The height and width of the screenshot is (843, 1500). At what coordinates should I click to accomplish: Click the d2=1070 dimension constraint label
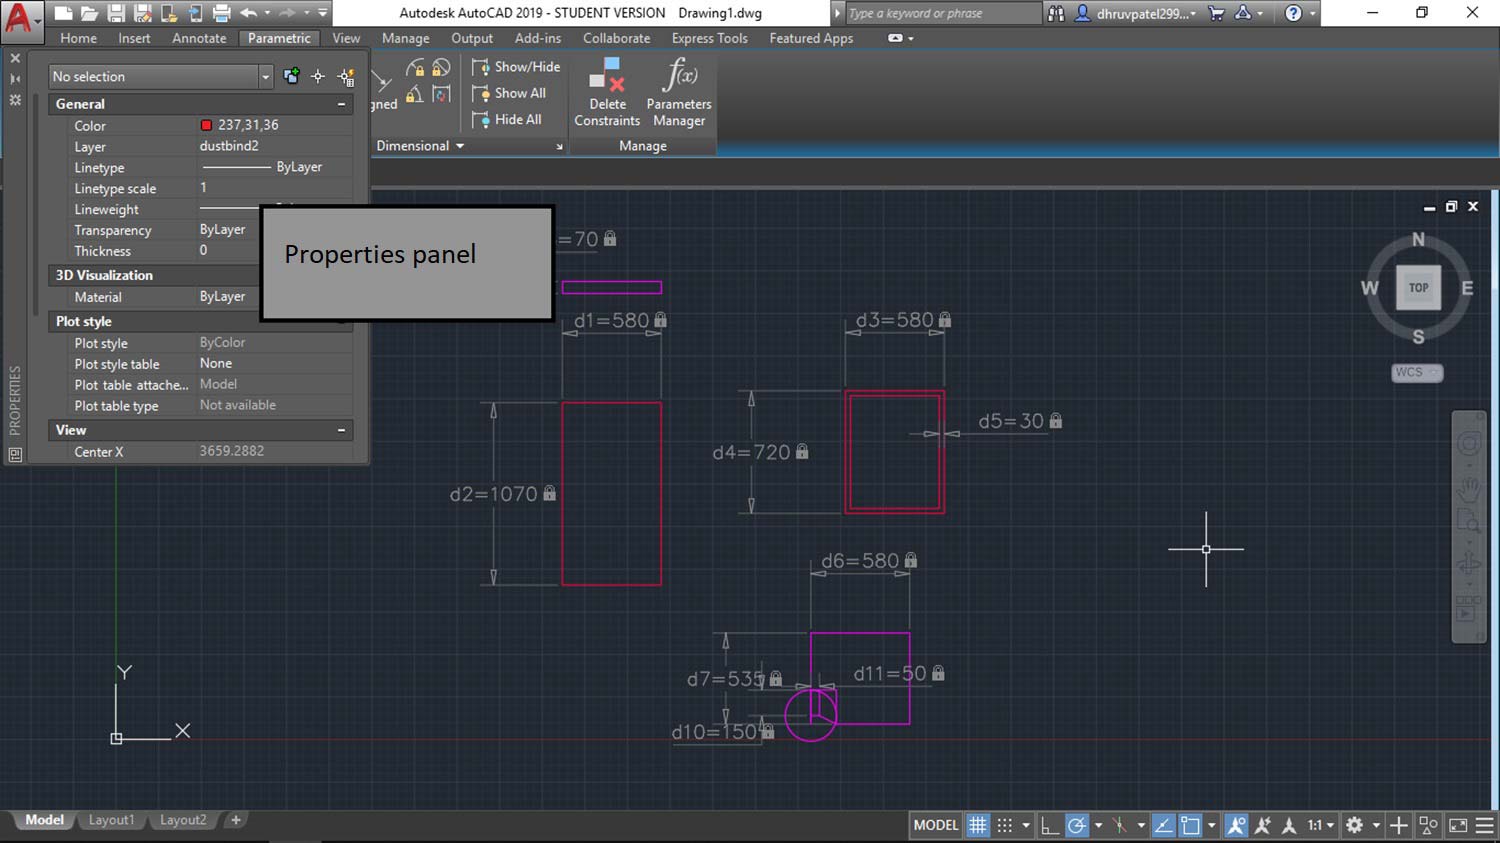pyautogui.click(x=502, y=494)
